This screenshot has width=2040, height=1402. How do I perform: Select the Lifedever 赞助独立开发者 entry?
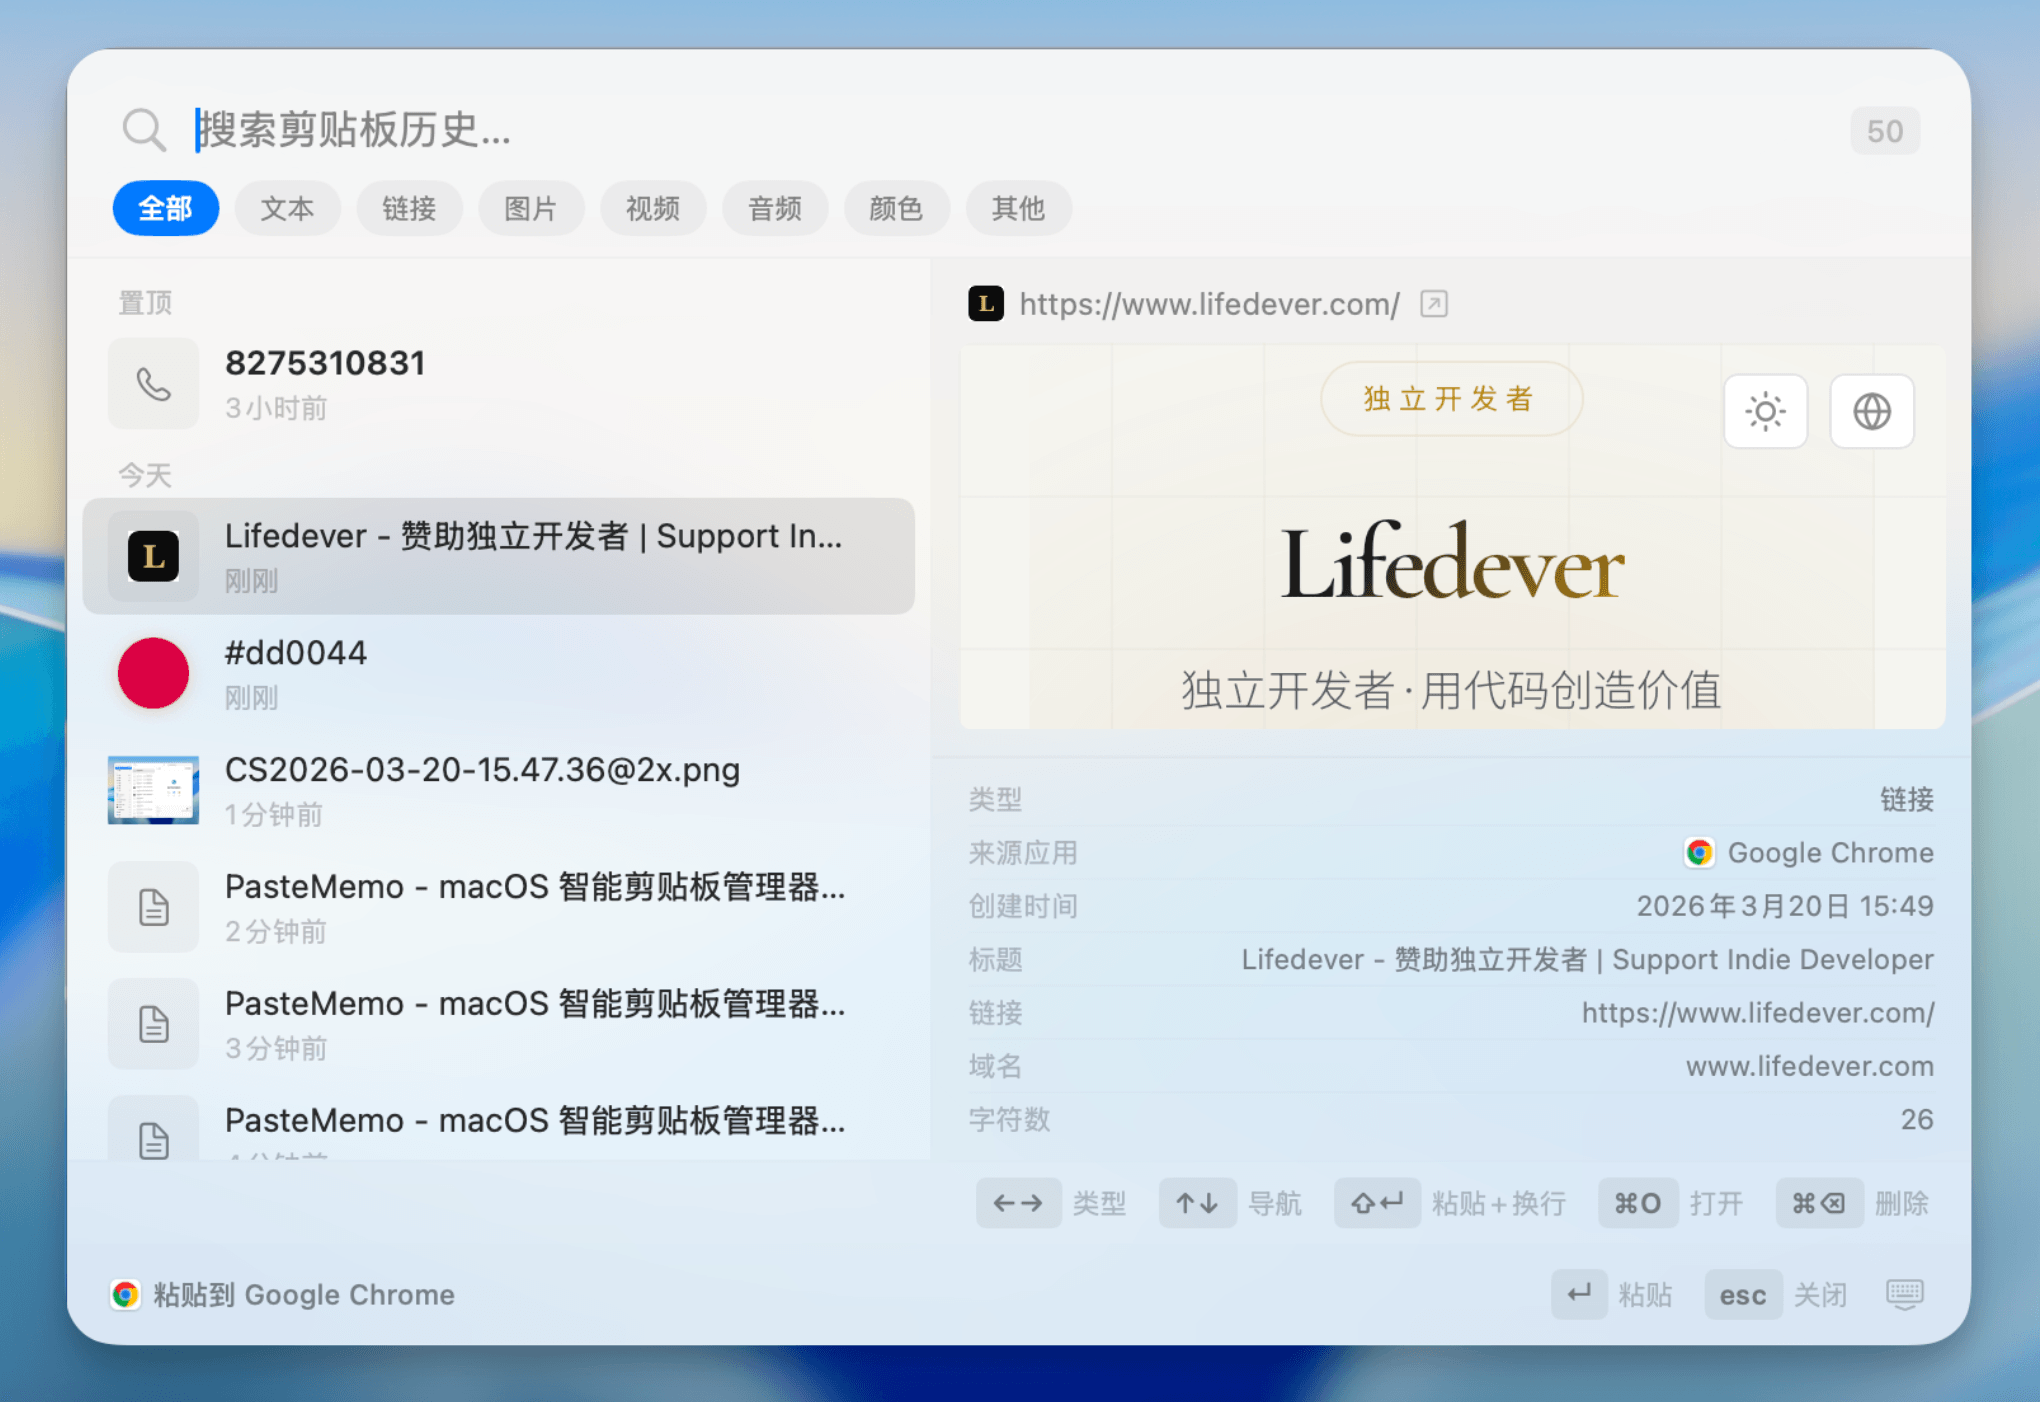[499, 556]
